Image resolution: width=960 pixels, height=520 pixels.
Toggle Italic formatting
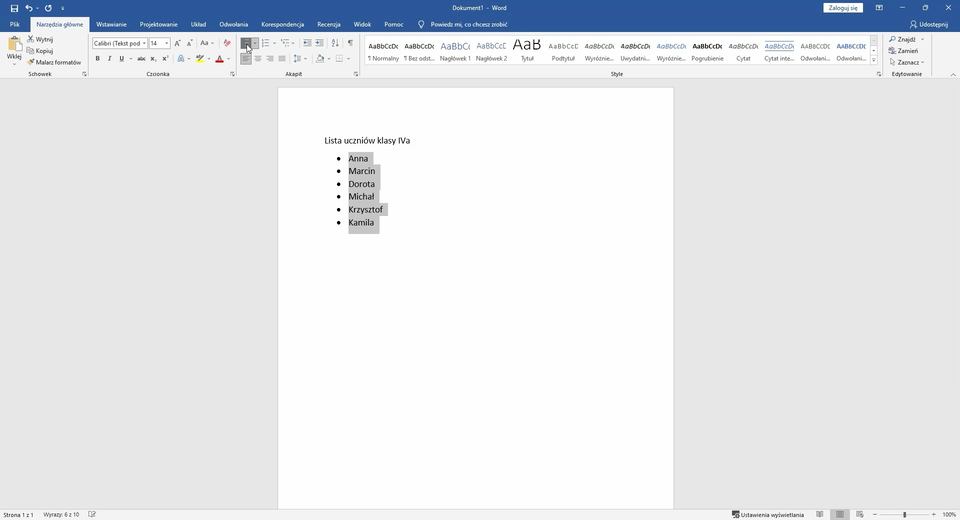109,59
